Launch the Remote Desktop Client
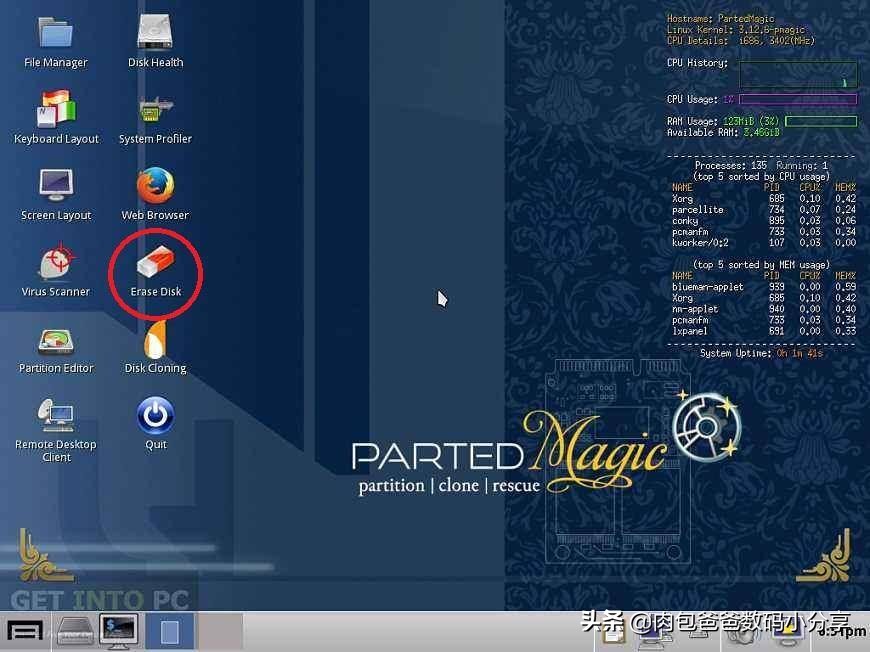 coord(56,415)
